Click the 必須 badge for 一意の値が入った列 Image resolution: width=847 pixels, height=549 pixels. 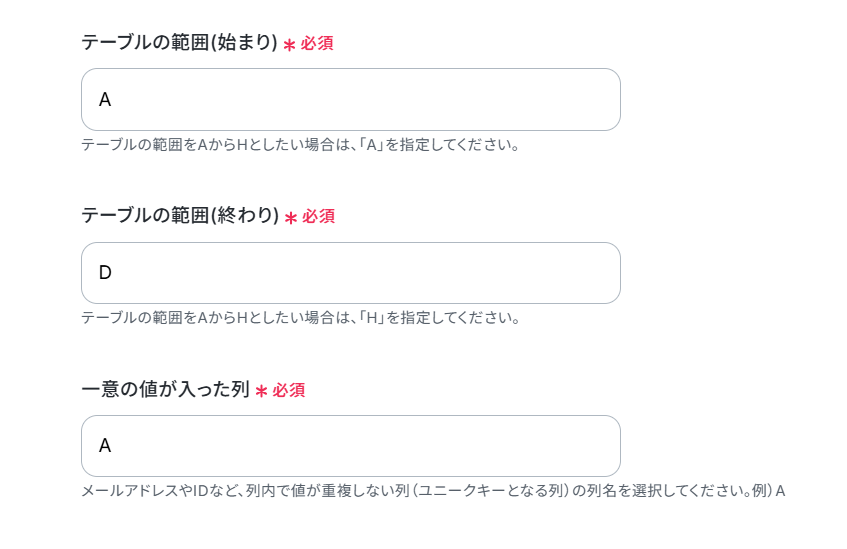click(x=289, y=390)
